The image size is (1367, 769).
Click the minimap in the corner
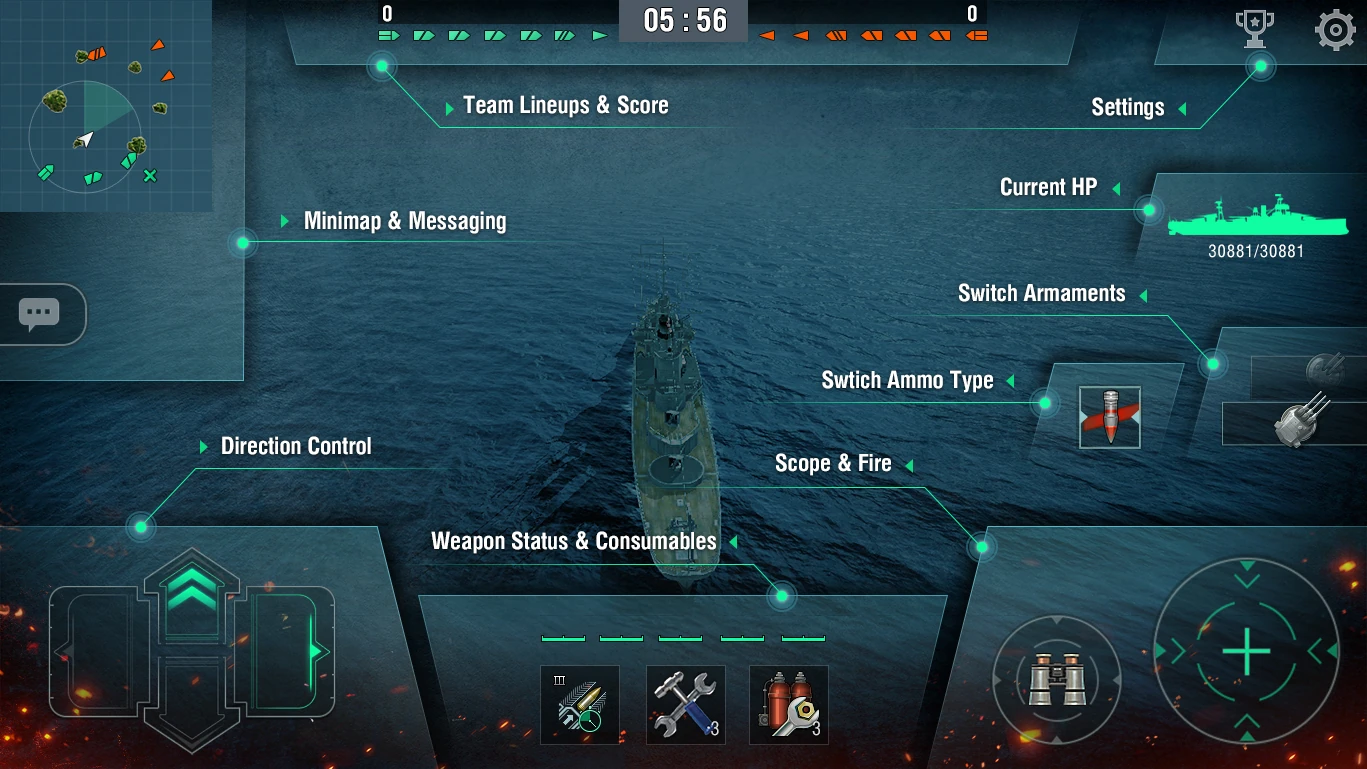click(106, 105)
